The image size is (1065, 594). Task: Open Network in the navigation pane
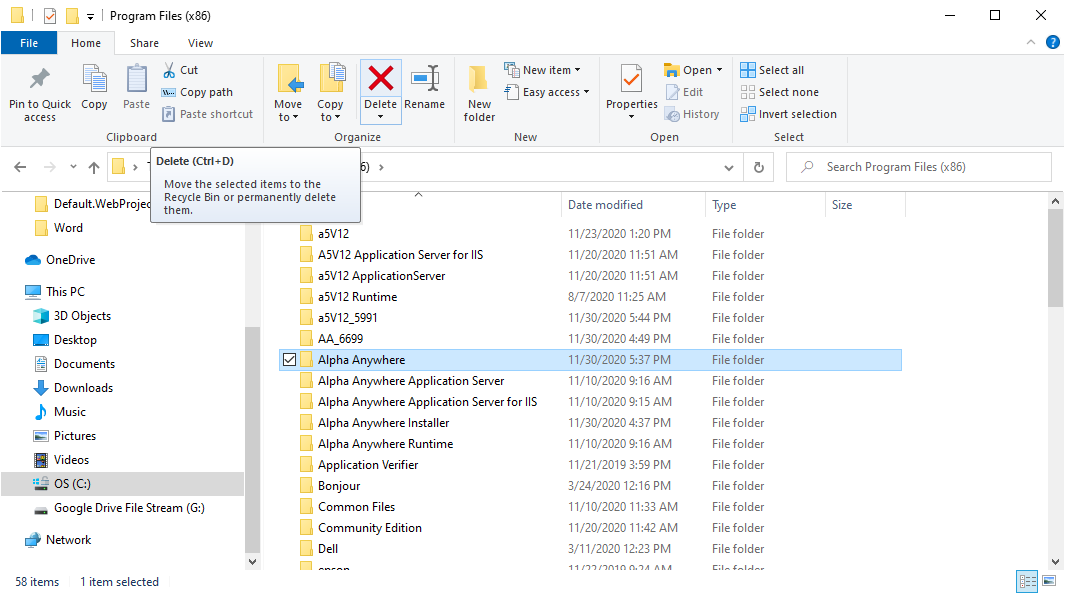pyautogui.click(x=58, y=540)
